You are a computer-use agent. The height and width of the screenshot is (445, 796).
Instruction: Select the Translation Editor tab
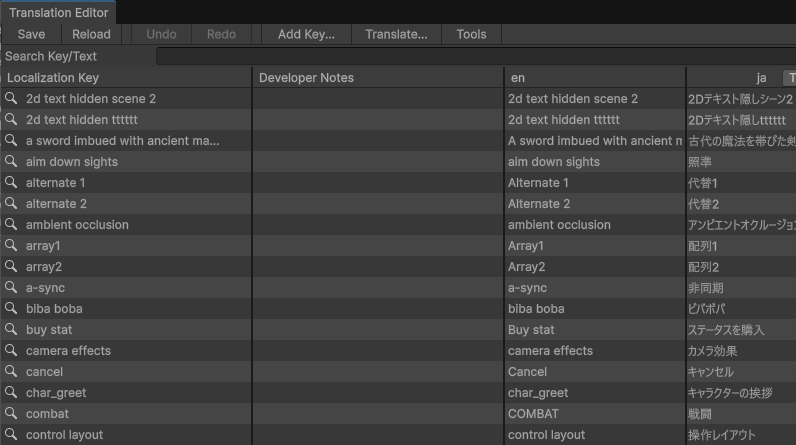(x=58, y=13)
